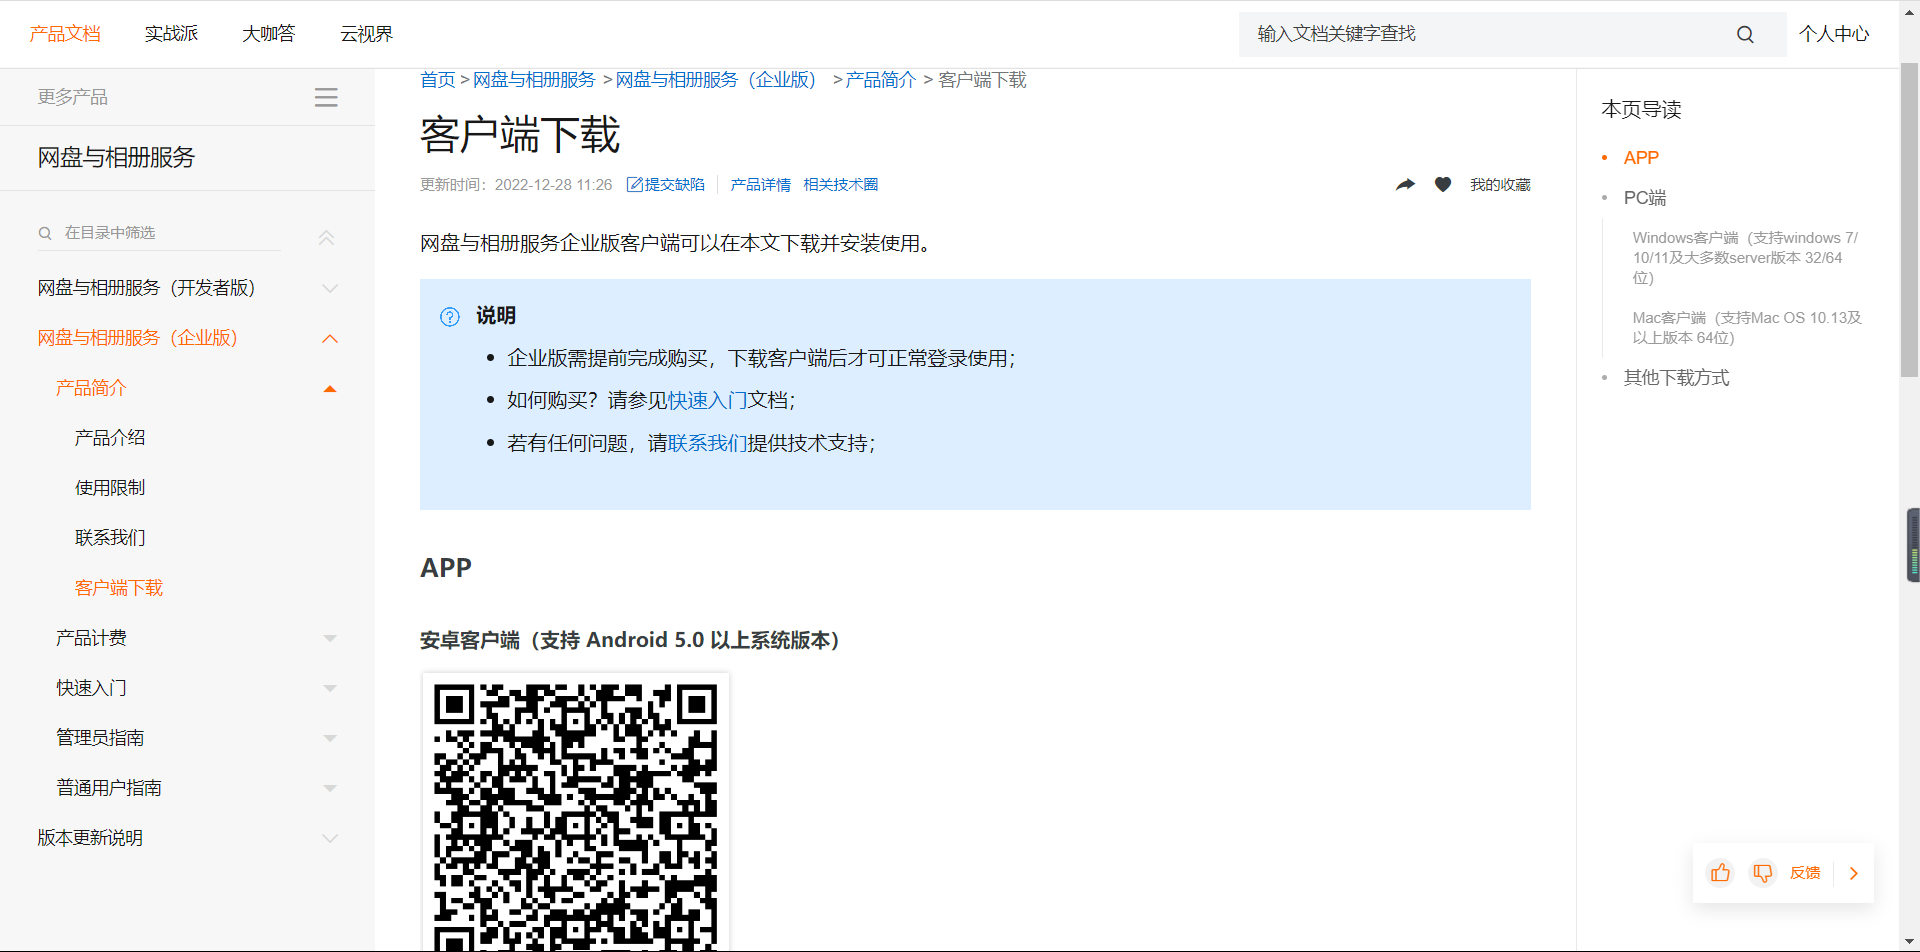Screen dimensions: 1920x952
Task: Expand the 管理员指南 section arrow
Action: click(x=330, y=738)
